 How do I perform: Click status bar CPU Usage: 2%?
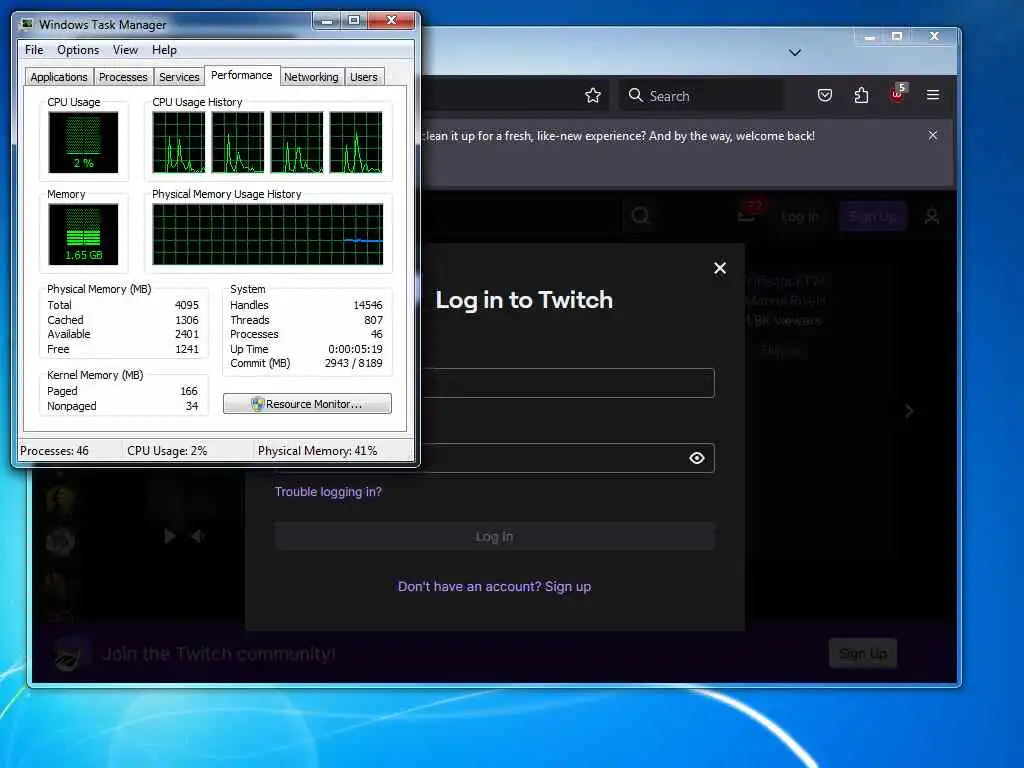click(x=167, y=451)
